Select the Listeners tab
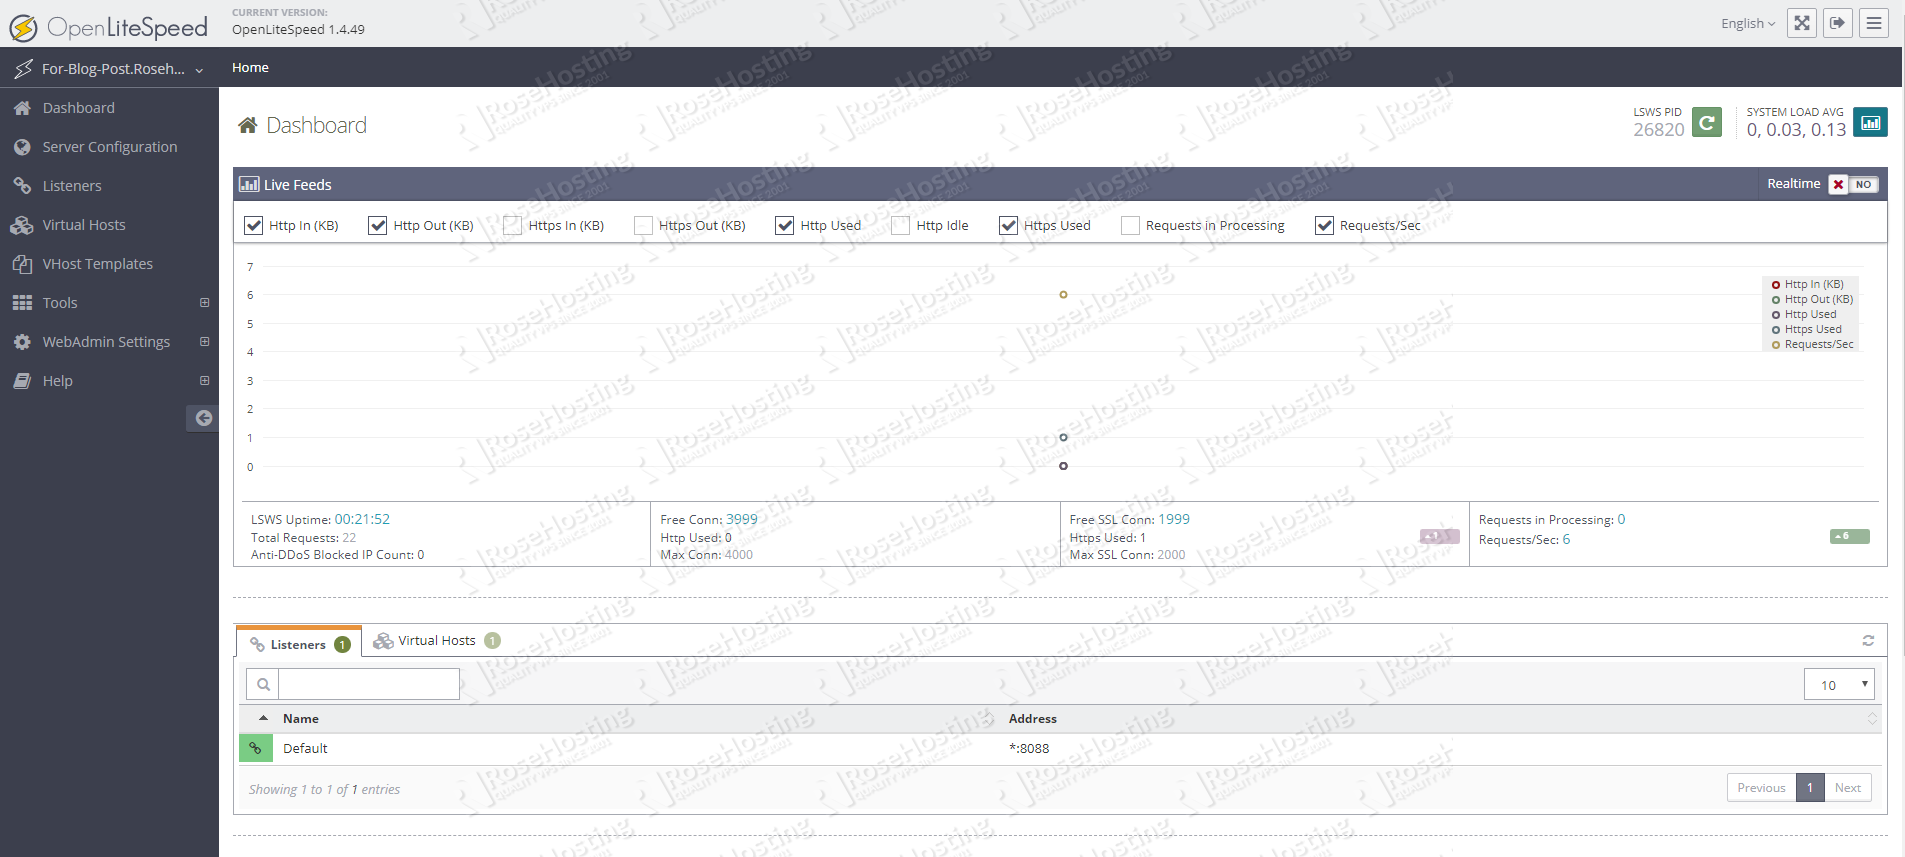This screenshot has width=1905, height=857. [299, 643]
